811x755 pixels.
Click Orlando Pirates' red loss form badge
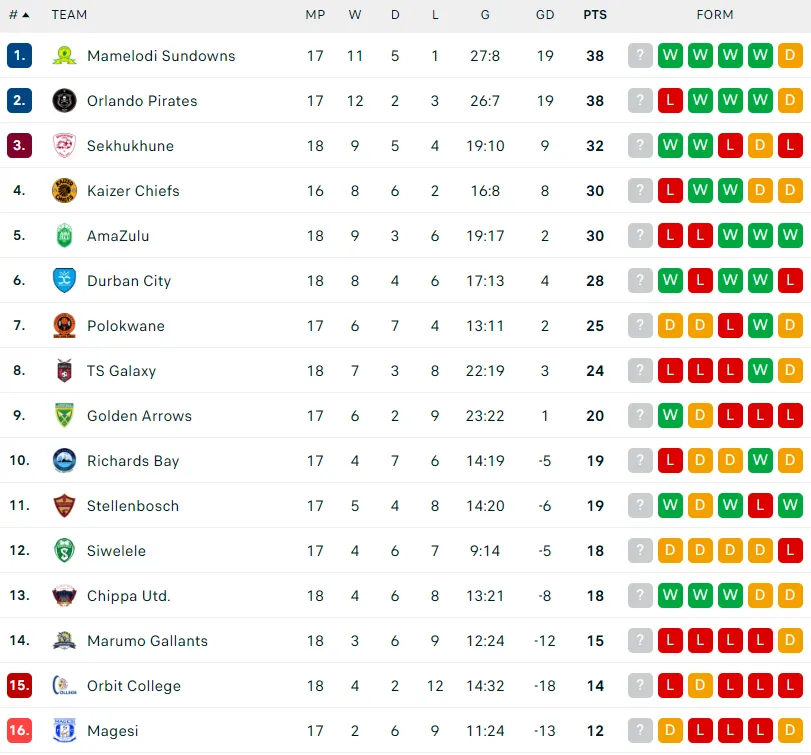point(670,101)
